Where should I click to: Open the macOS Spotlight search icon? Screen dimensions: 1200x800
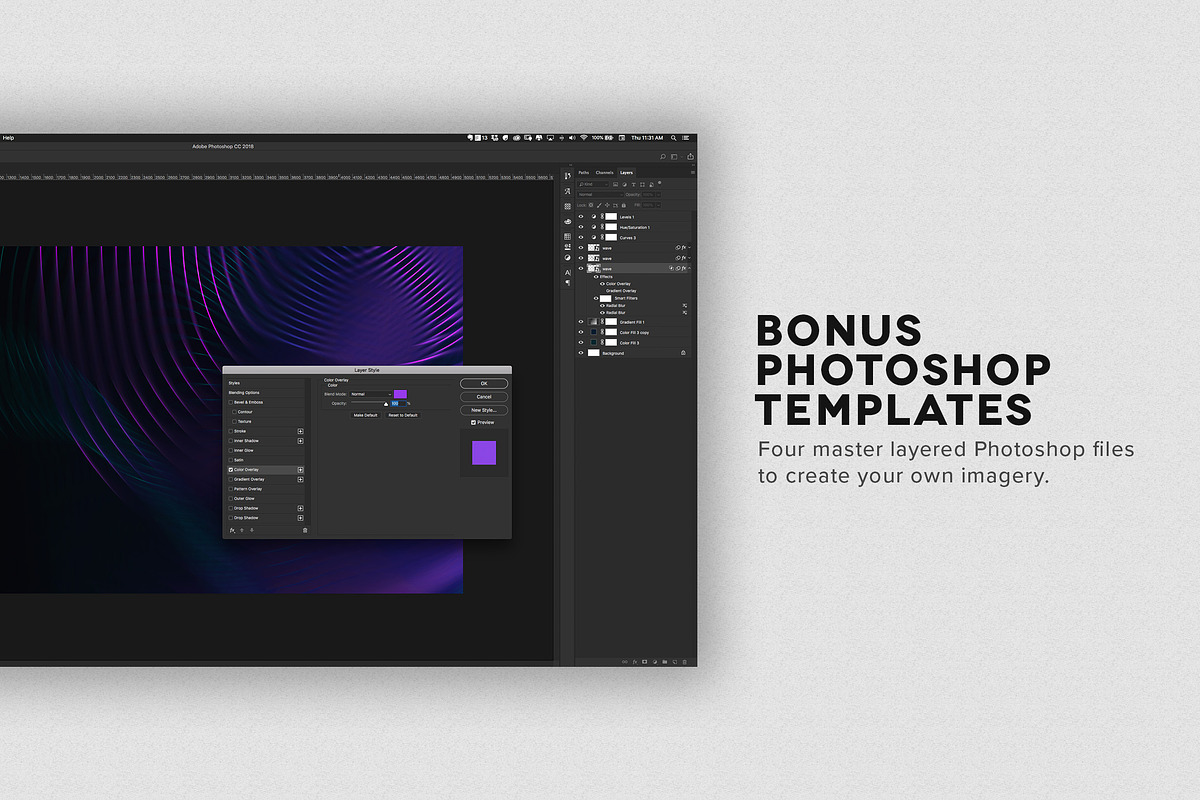pyautogui.click(x=672, y=137)
